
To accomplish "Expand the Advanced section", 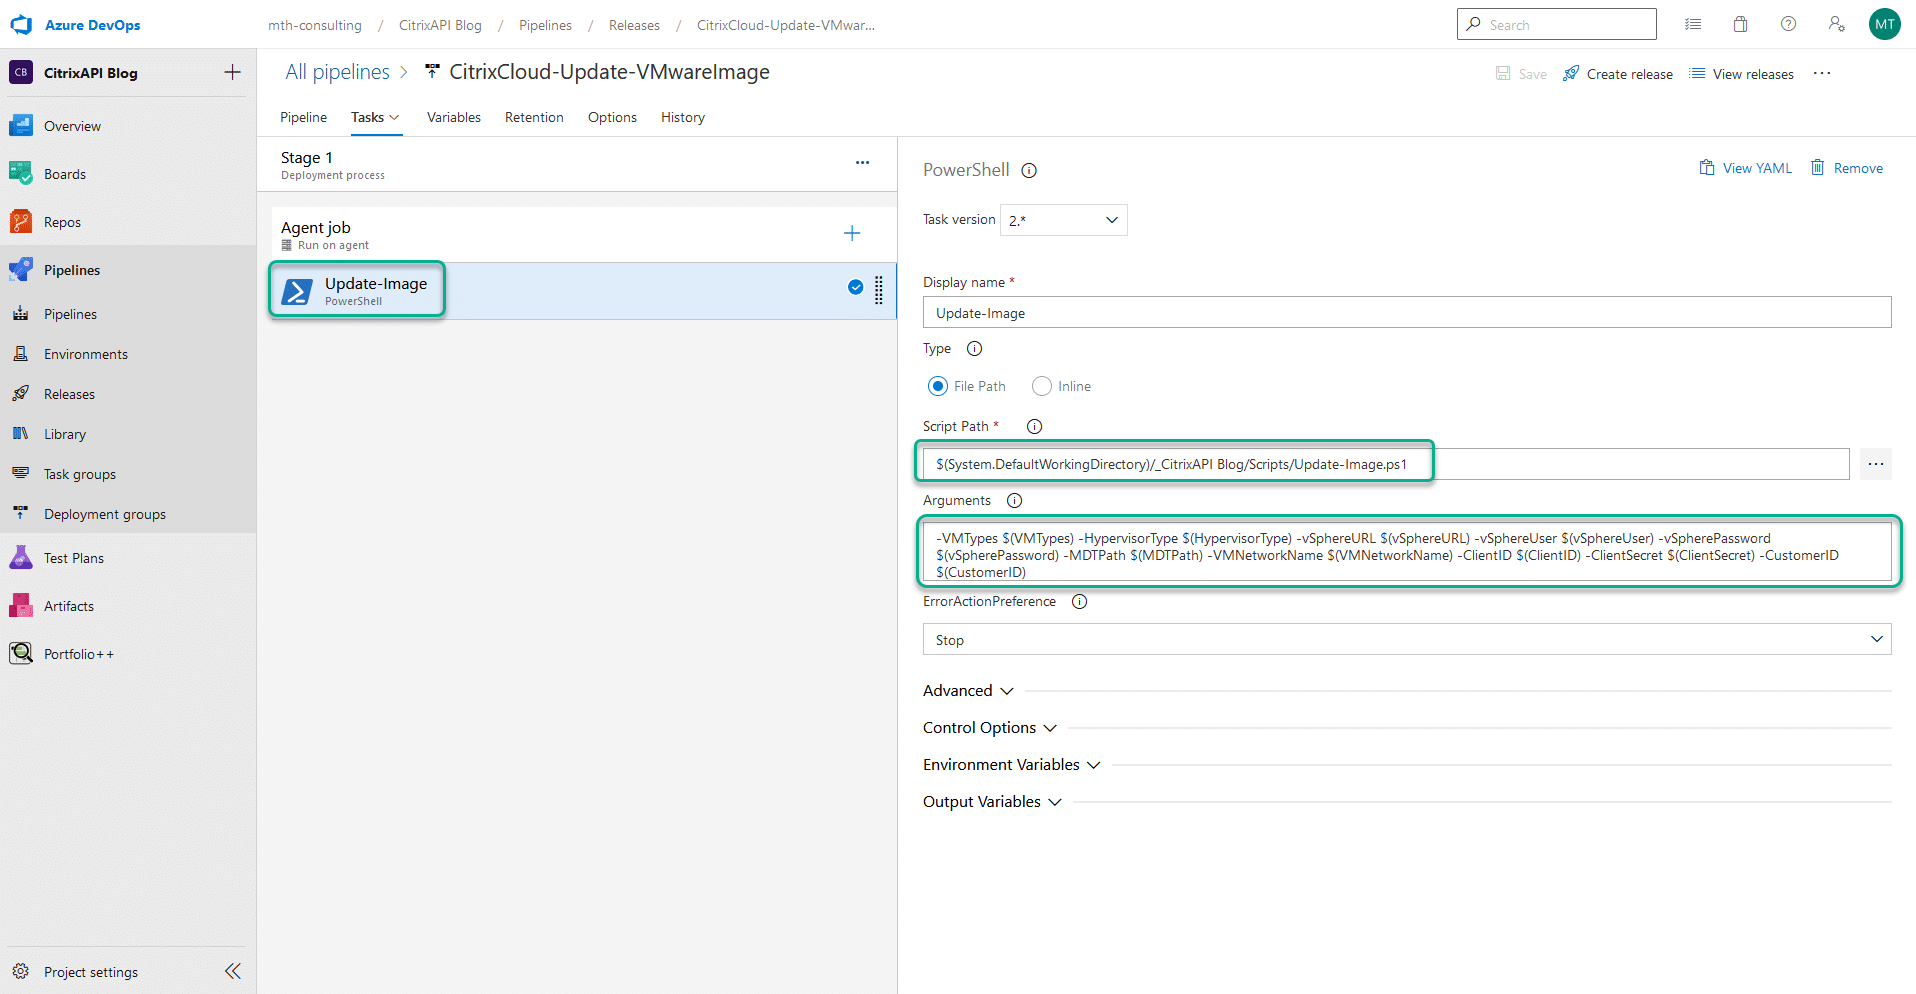I will click(968, 691).
